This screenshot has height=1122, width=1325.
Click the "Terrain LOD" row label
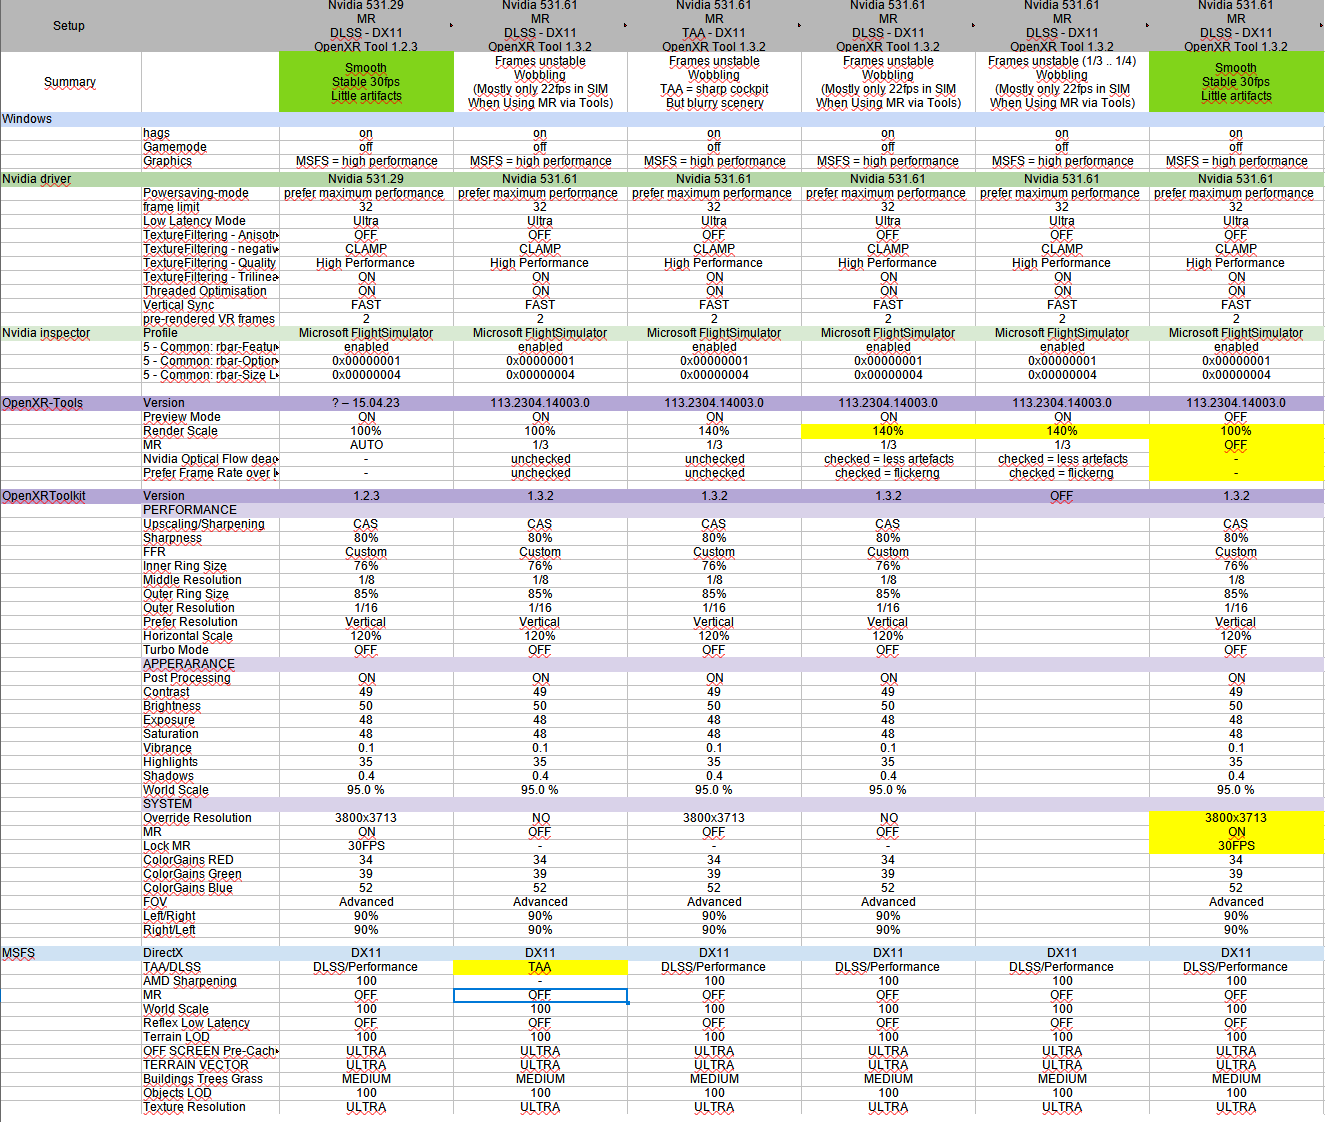tap(176, 1037)
